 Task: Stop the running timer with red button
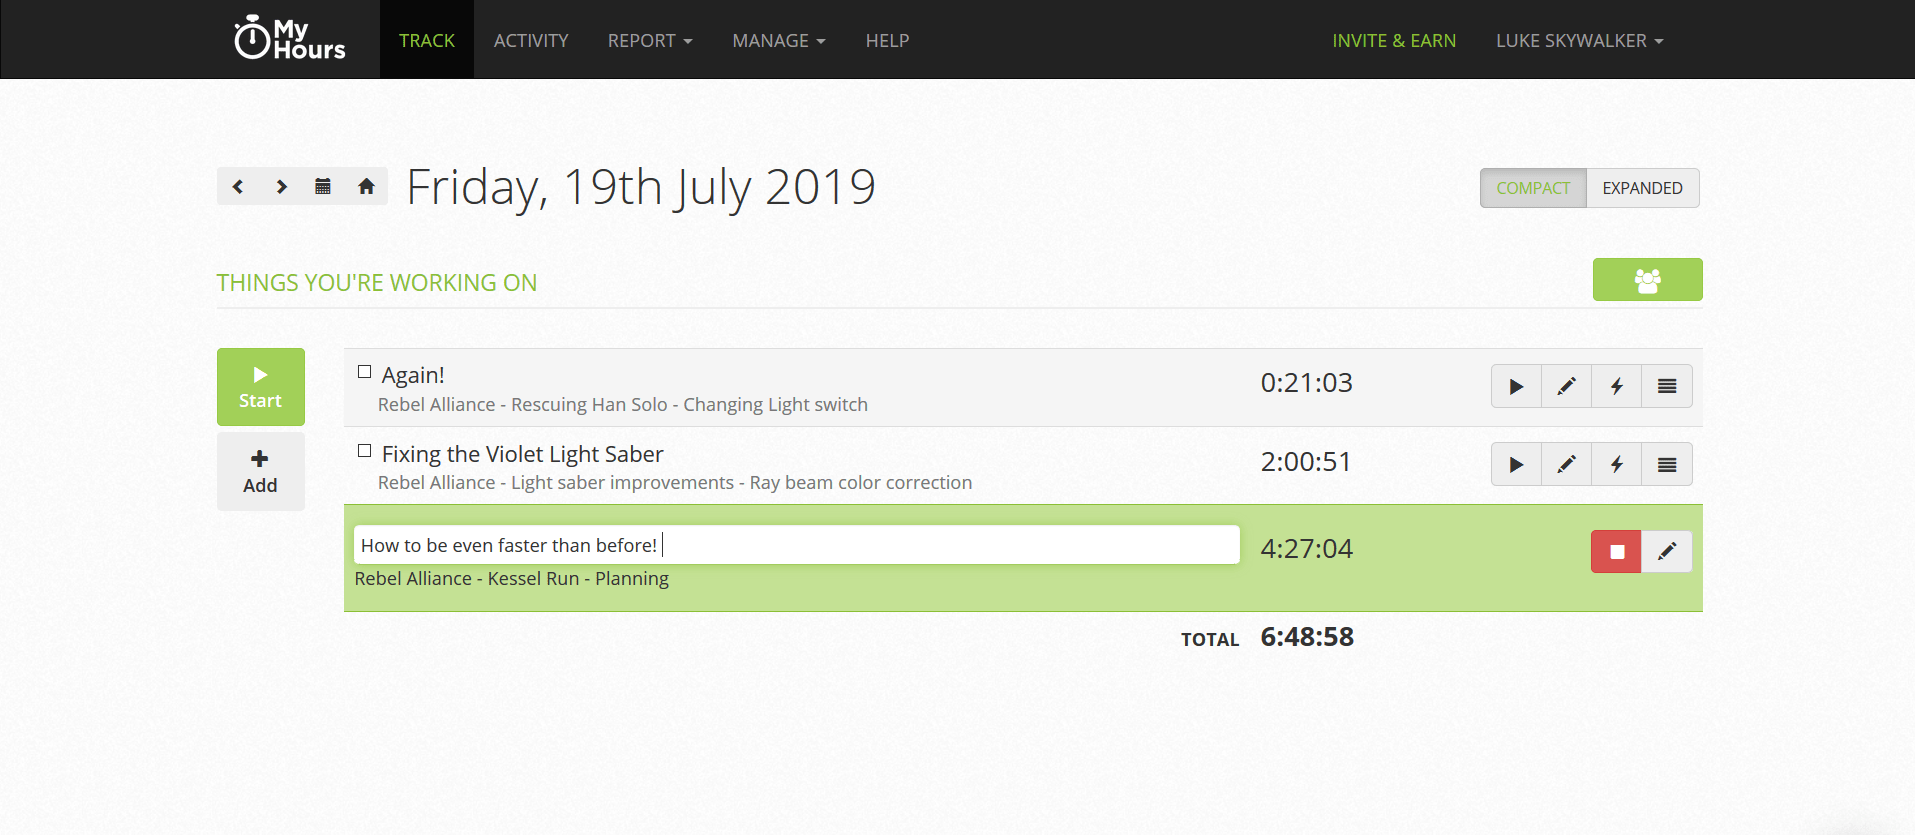click(x=1616, y=552)
